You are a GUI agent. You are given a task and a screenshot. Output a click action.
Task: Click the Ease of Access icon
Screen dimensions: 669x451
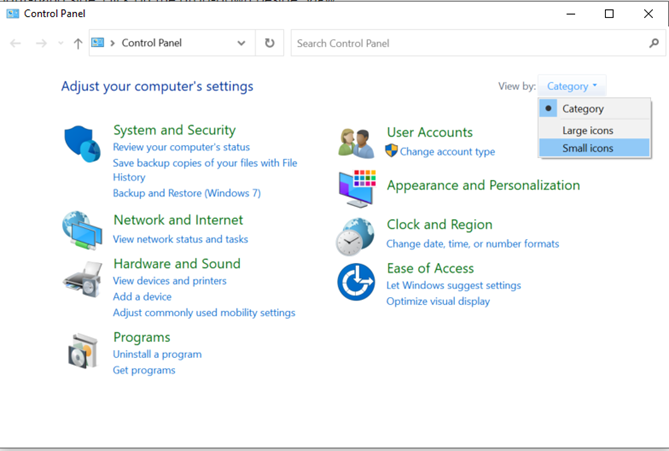tap(356, 282)
